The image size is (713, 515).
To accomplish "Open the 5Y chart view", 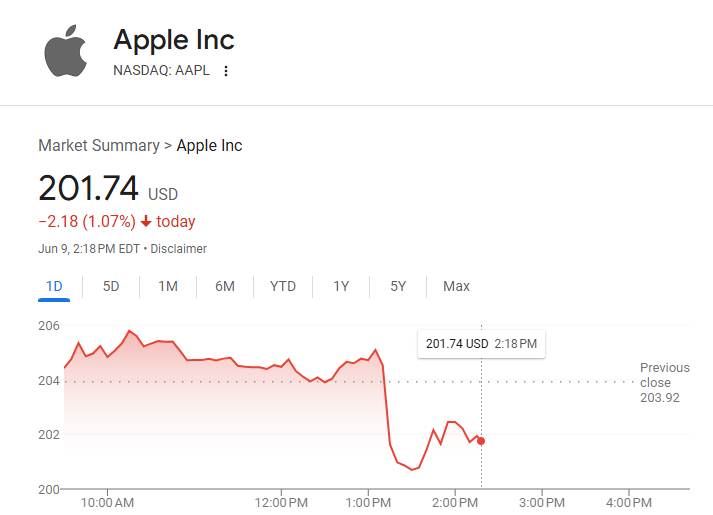I will (398, 287).
